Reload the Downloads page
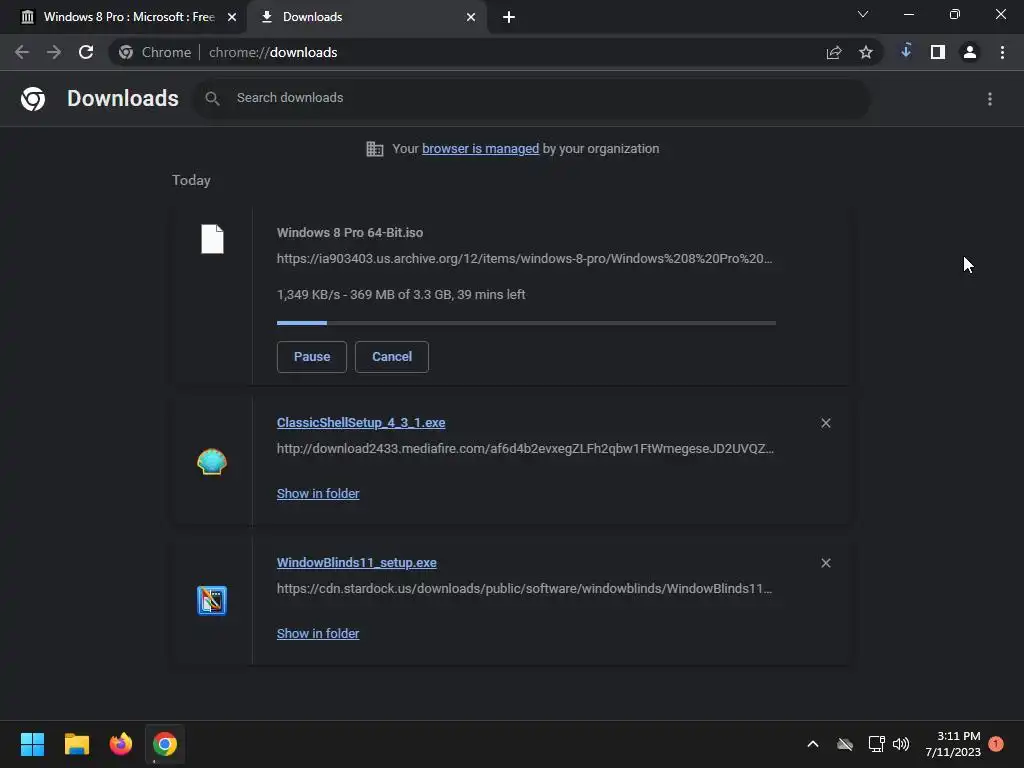 click(x=86, y=52)
